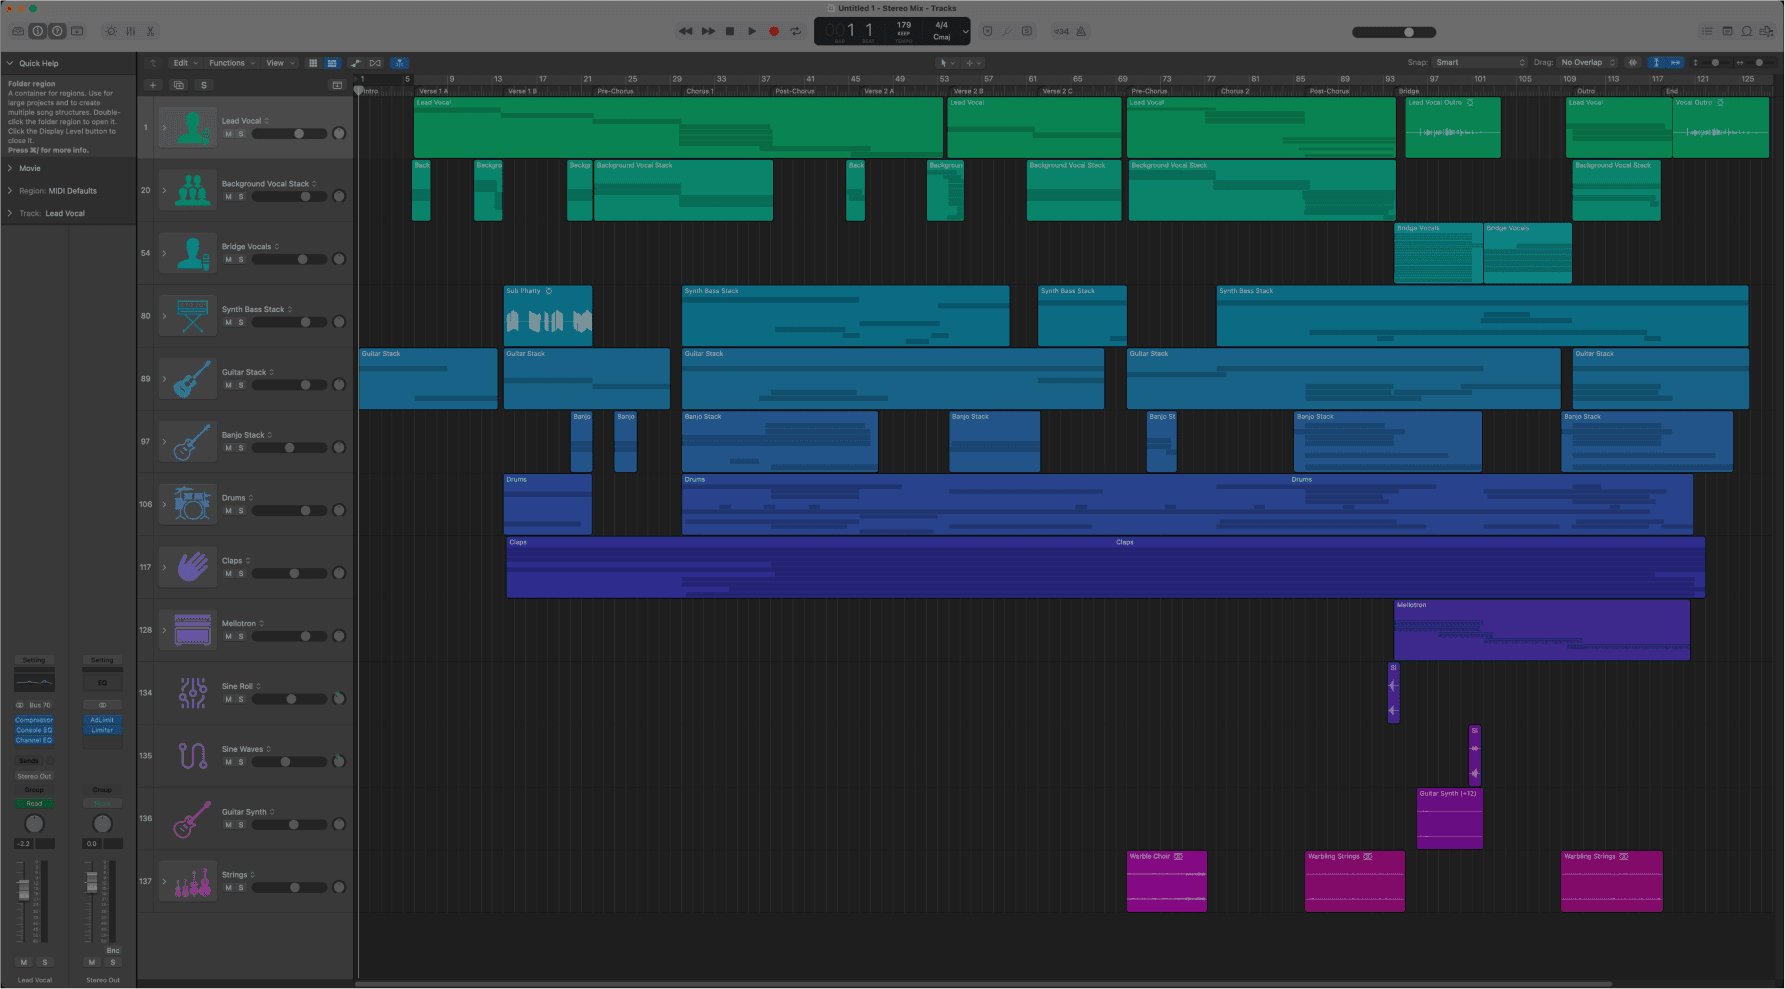Adjust the horizontal zoom slider

pos(1759,63)
